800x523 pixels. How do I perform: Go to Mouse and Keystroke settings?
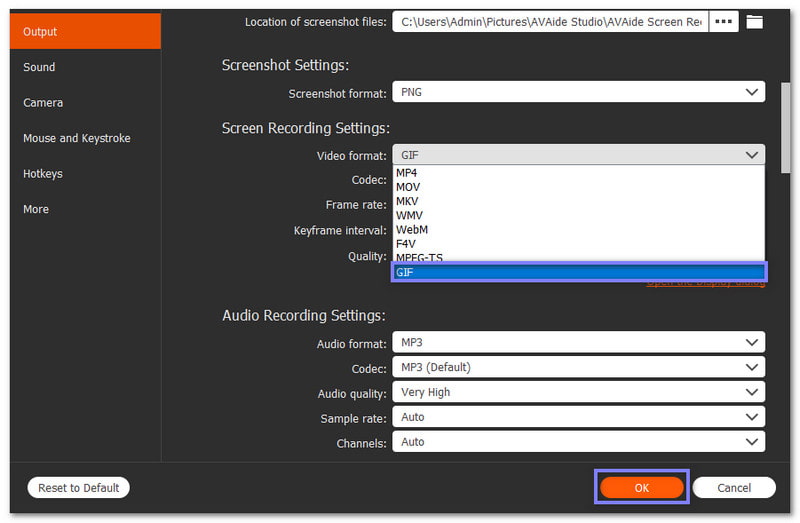[x=77, y=138]
